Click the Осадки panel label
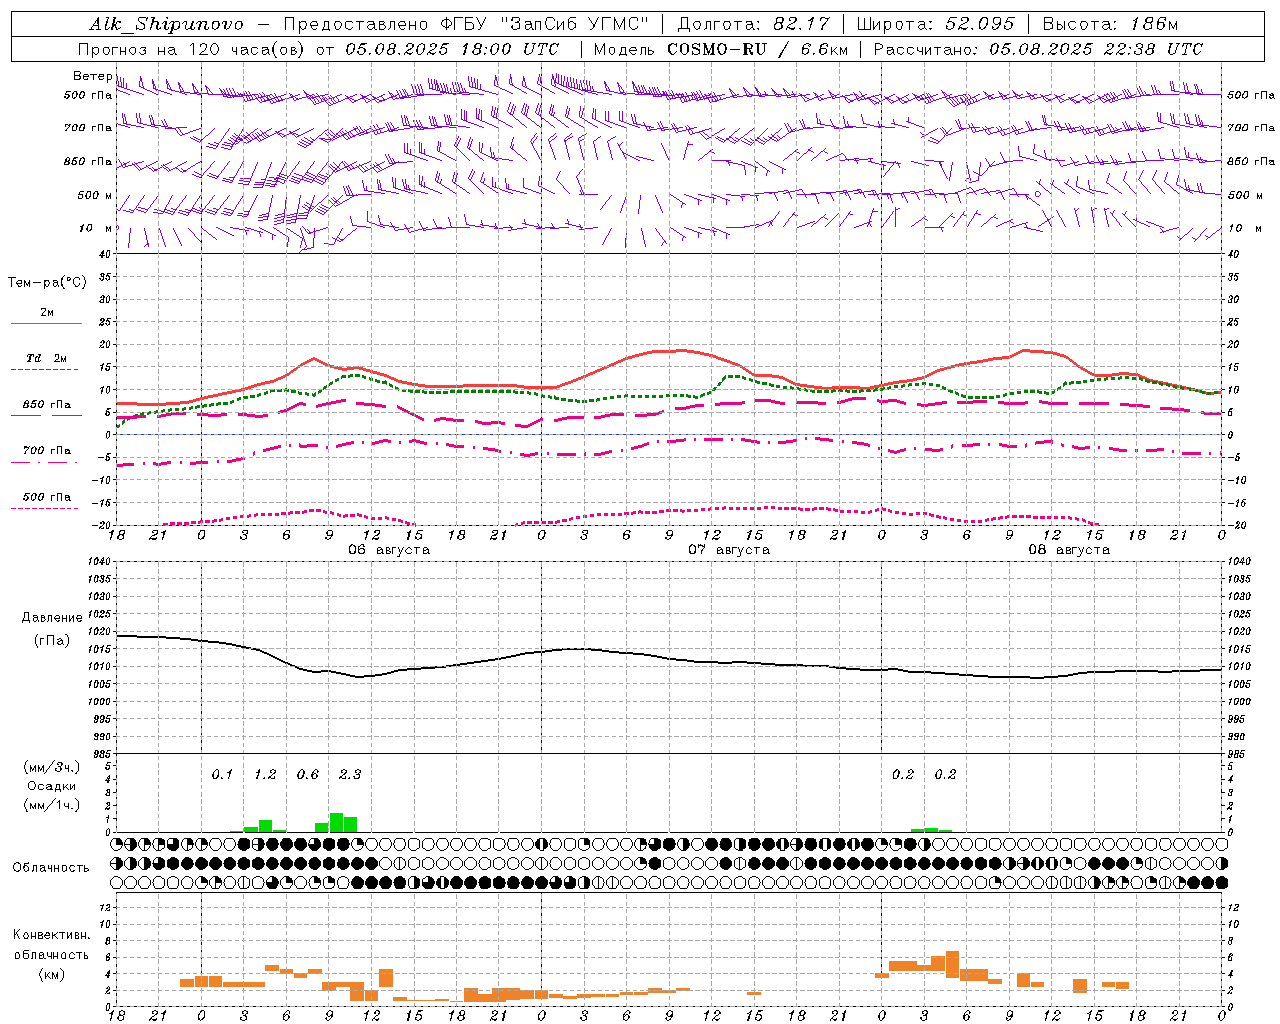The width and height of the screenshot is (1280, 1024). coord(52,786)
